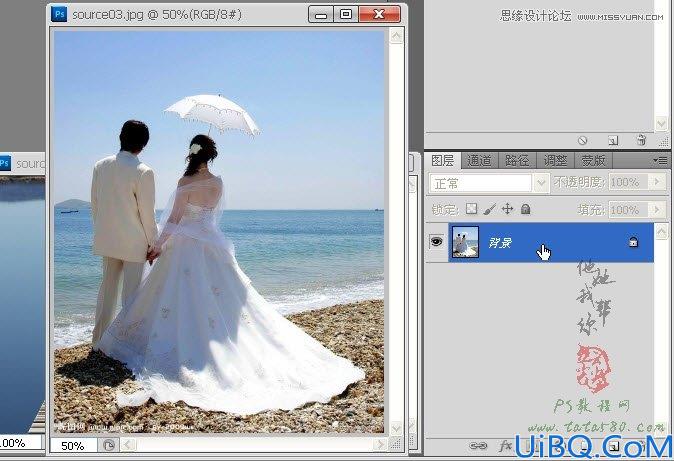Click the new item icon in upper panel

[x=613, y=140]
